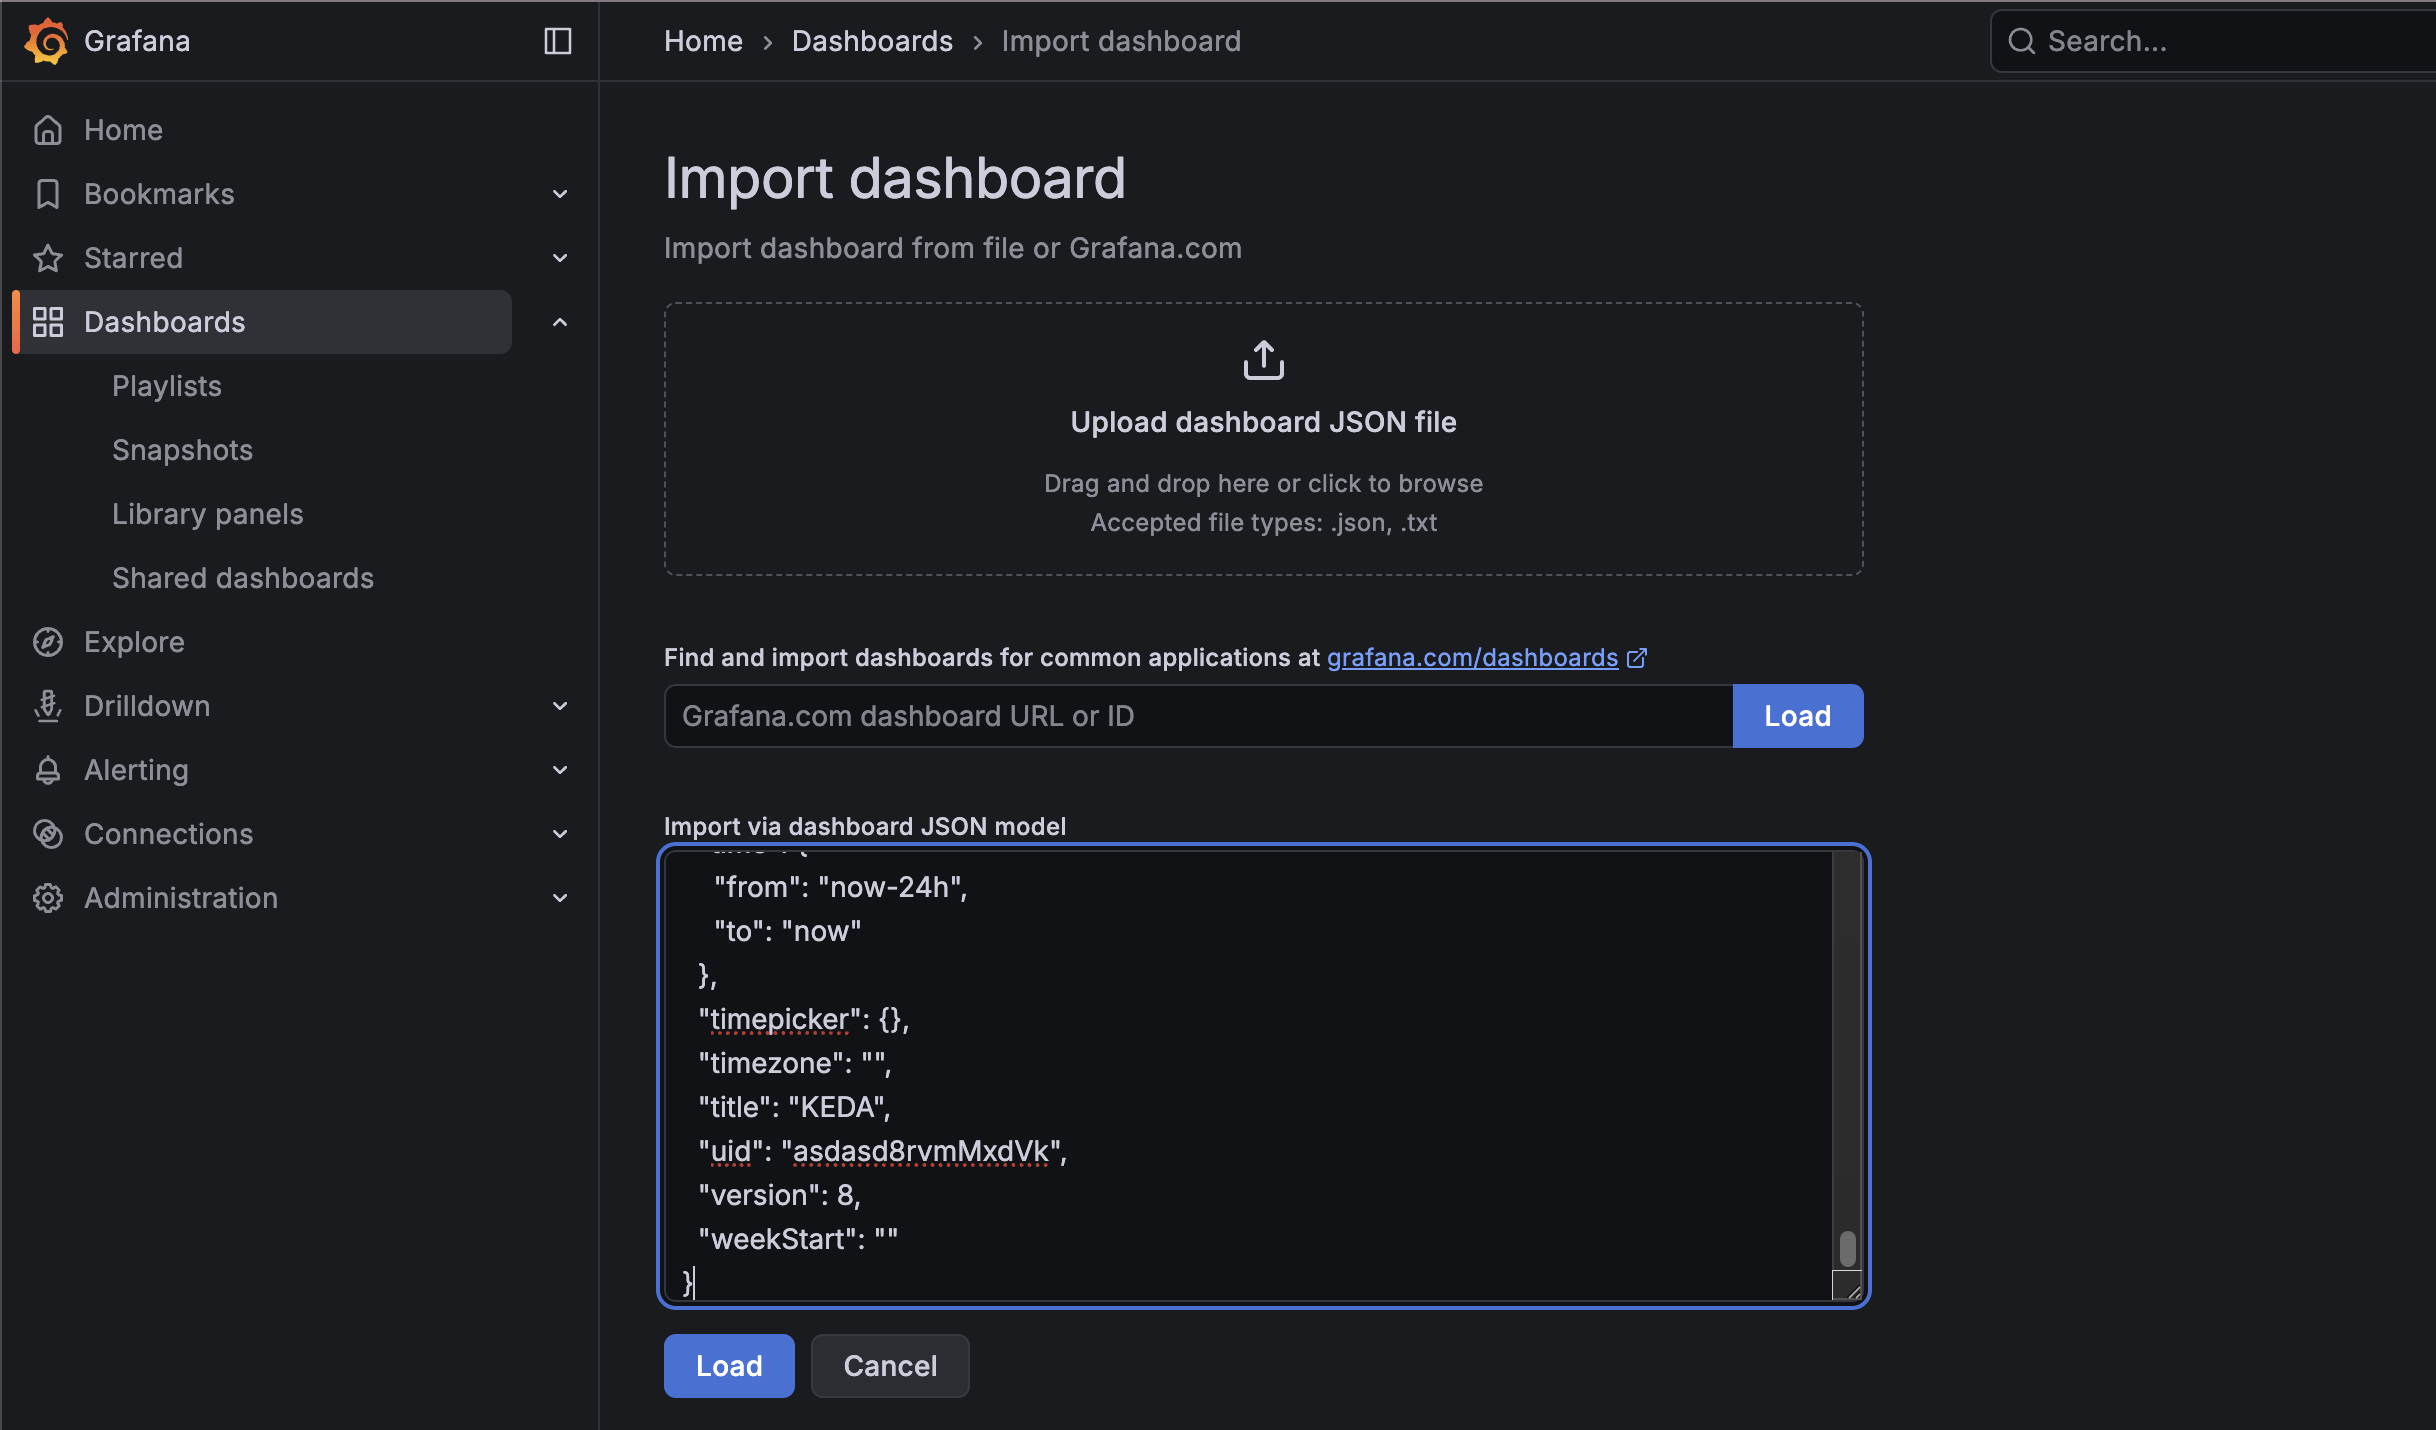The width and height of the screenshot is (2436, 1430).
Task: Go to Home breadcrumb link
Action: pyautogui.click(x=703, y=41)
